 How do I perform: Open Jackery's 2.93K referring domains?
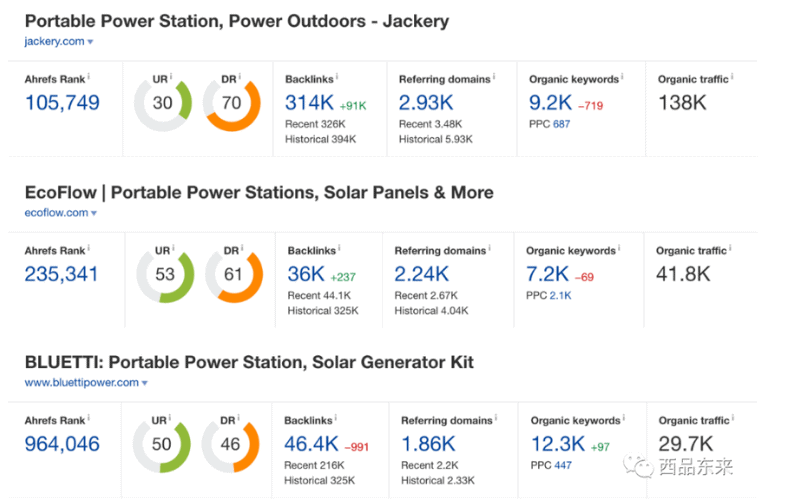point(426,103)
